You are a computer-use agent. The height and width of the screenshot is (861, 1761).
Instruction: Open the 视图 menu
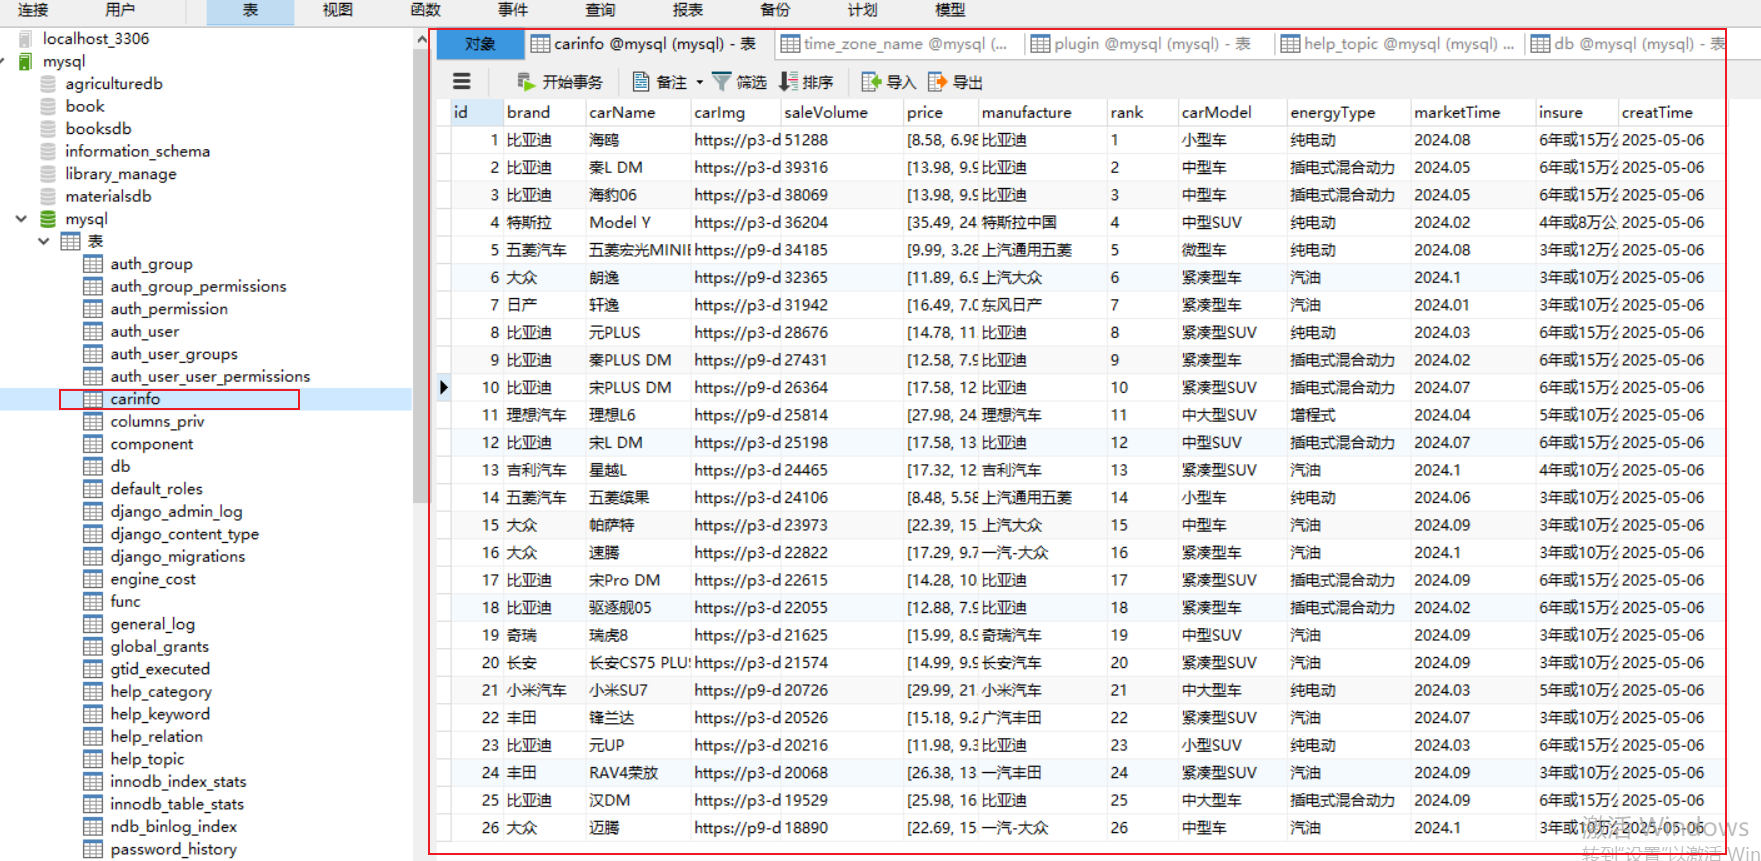[x=338, y=10]
